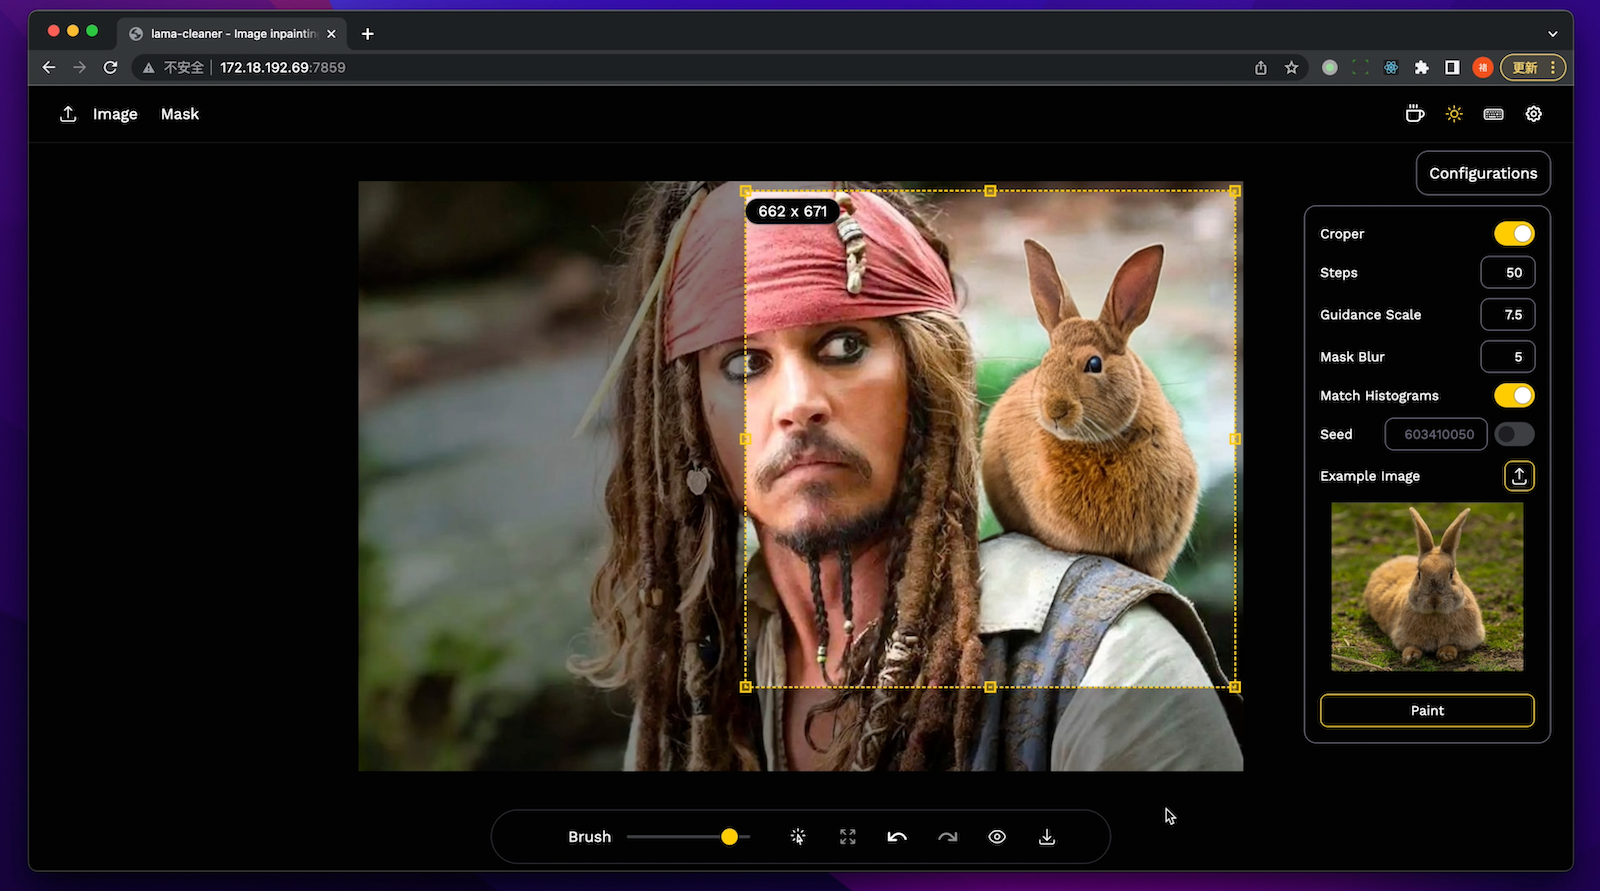Click the reset zoom expand icon
Viewport: 1600px width, 891px height.
(848, 837)
